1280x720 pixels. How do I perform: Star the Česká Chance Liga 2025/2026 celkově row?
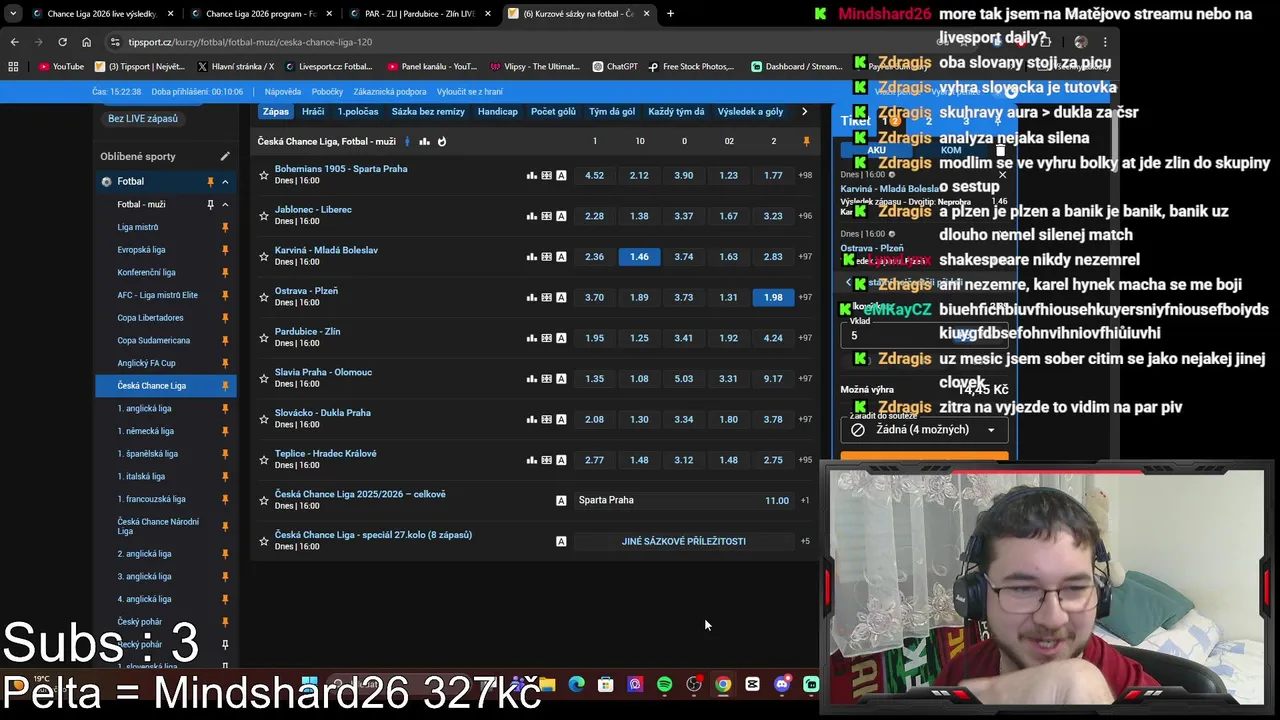[264, 500]
